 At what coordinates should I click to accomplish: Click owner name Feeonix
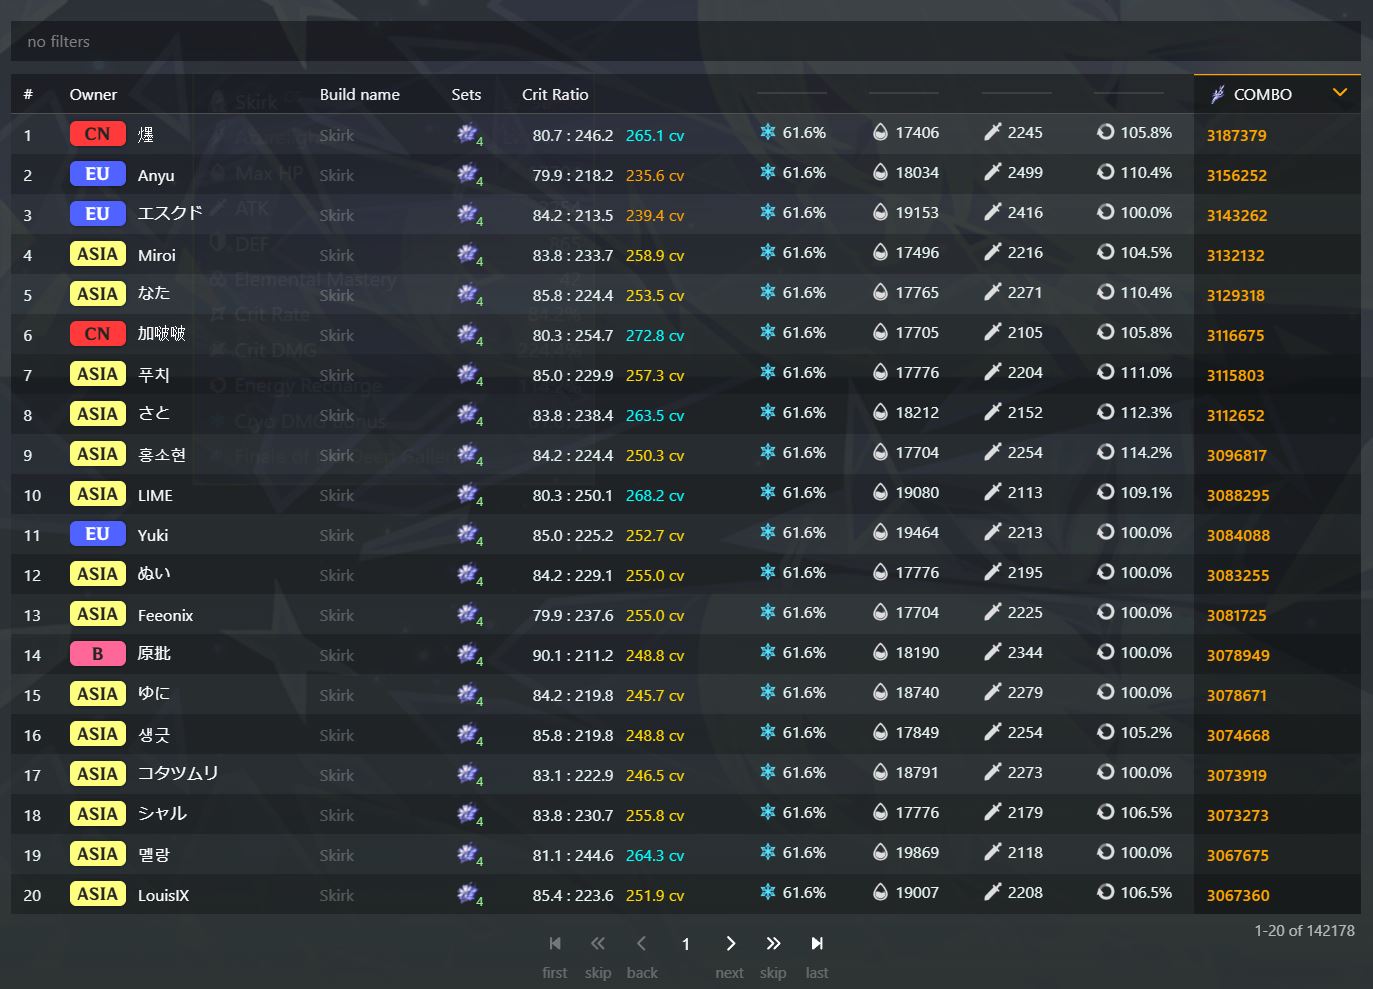pyautogui.click(x=165, y=615)
